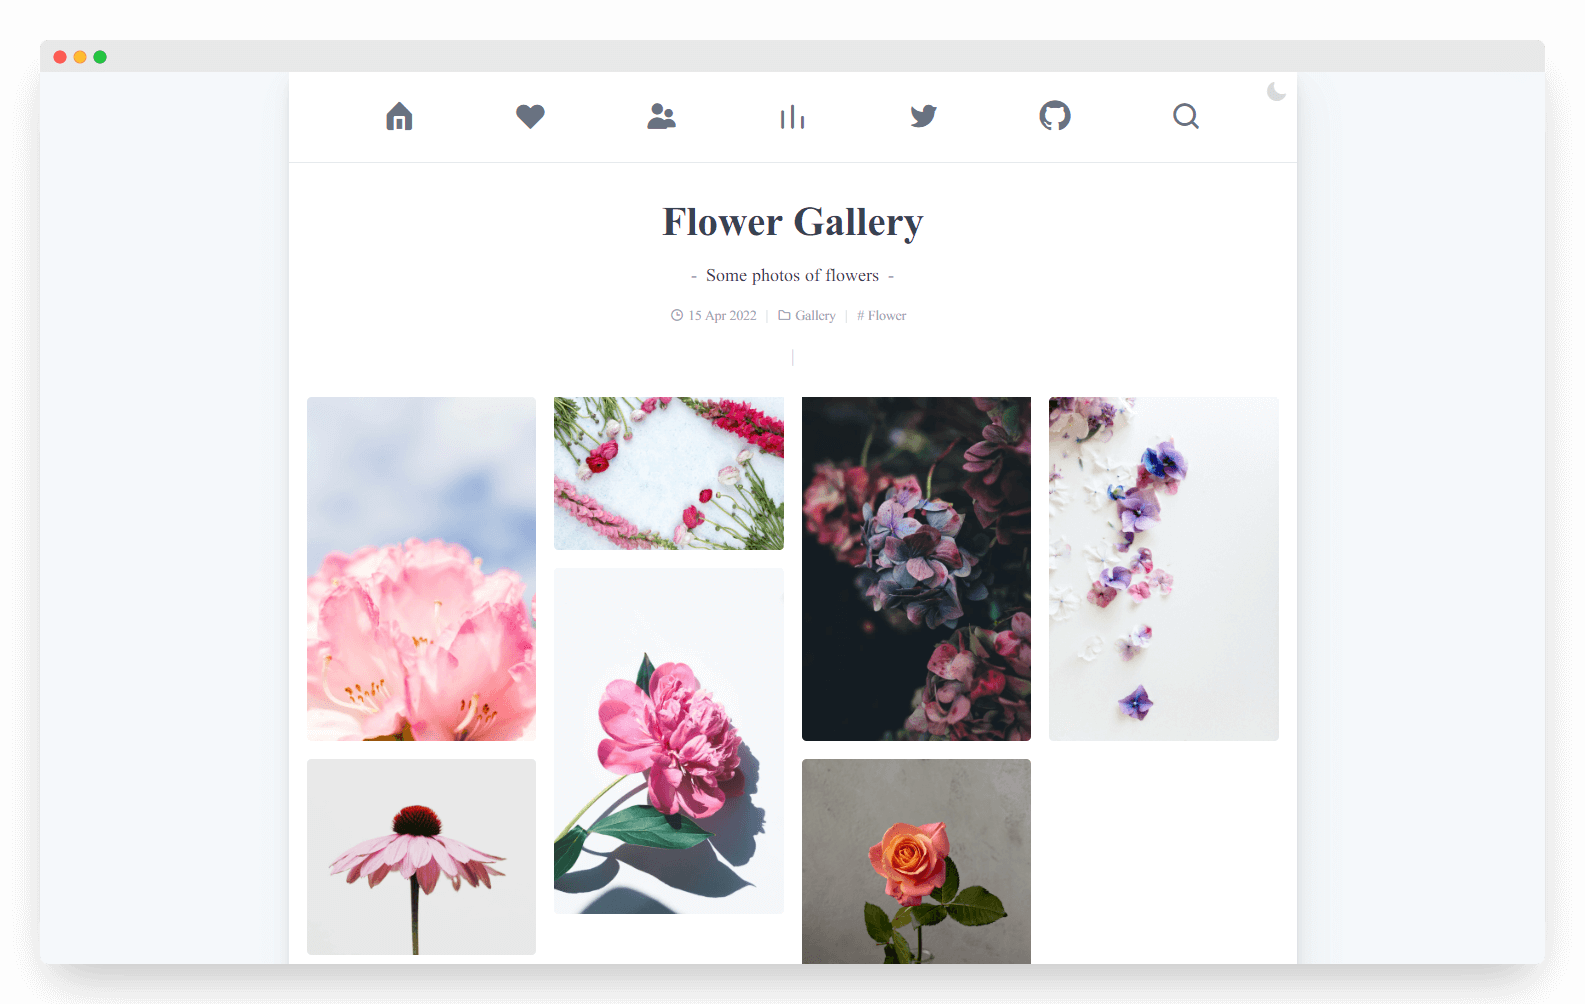Open the coneflower photo
Viewport: 1585px width, 1004px height.
point(421,857)
